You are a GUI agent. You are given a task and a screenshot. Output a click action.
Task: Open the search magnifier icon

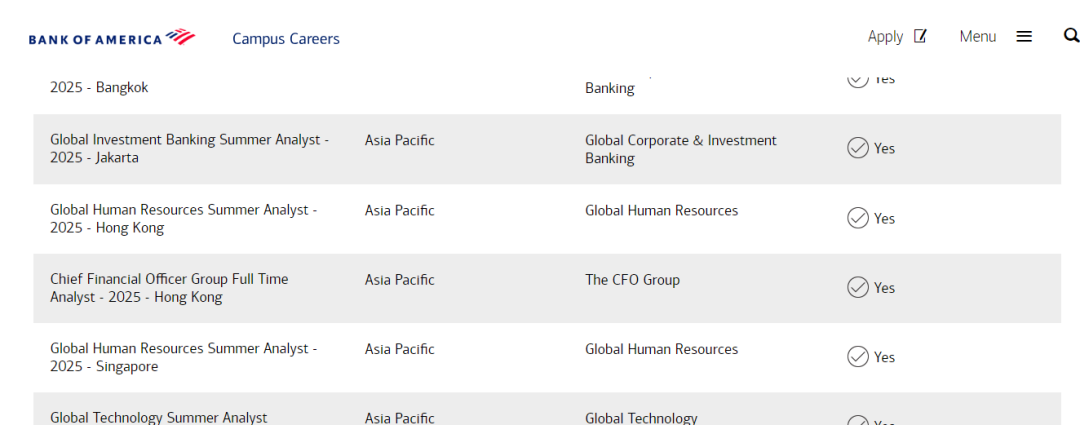[1071, 36]
